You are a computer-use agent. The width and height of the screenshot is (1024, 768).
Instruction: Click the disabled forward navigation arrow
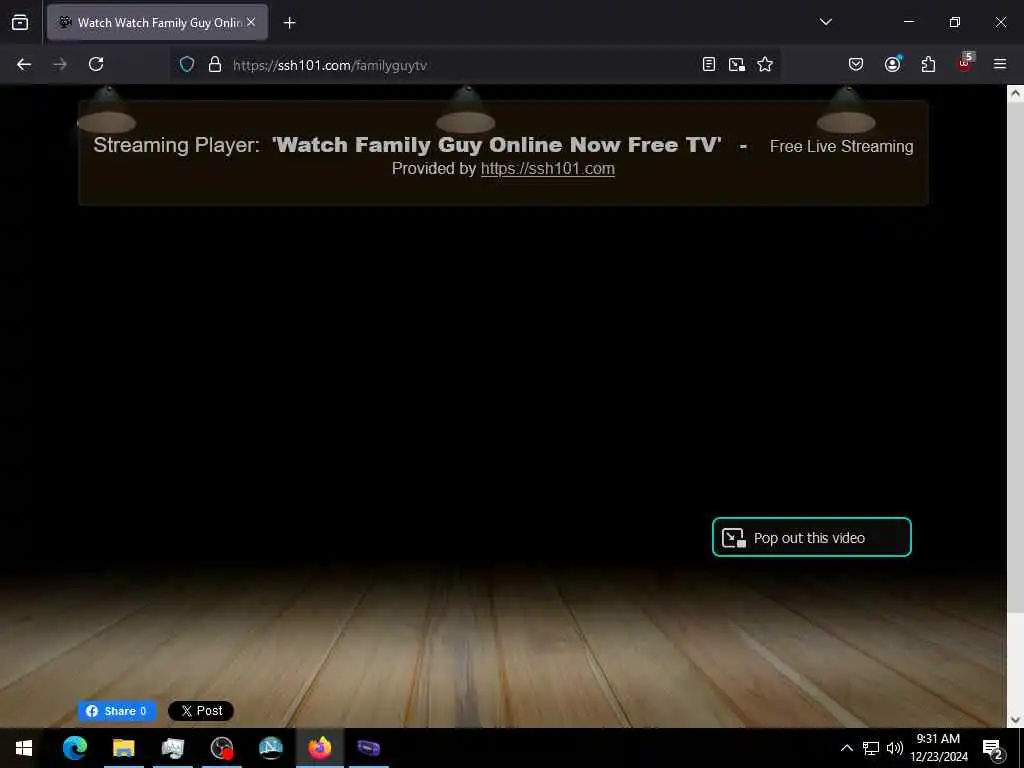60,64
